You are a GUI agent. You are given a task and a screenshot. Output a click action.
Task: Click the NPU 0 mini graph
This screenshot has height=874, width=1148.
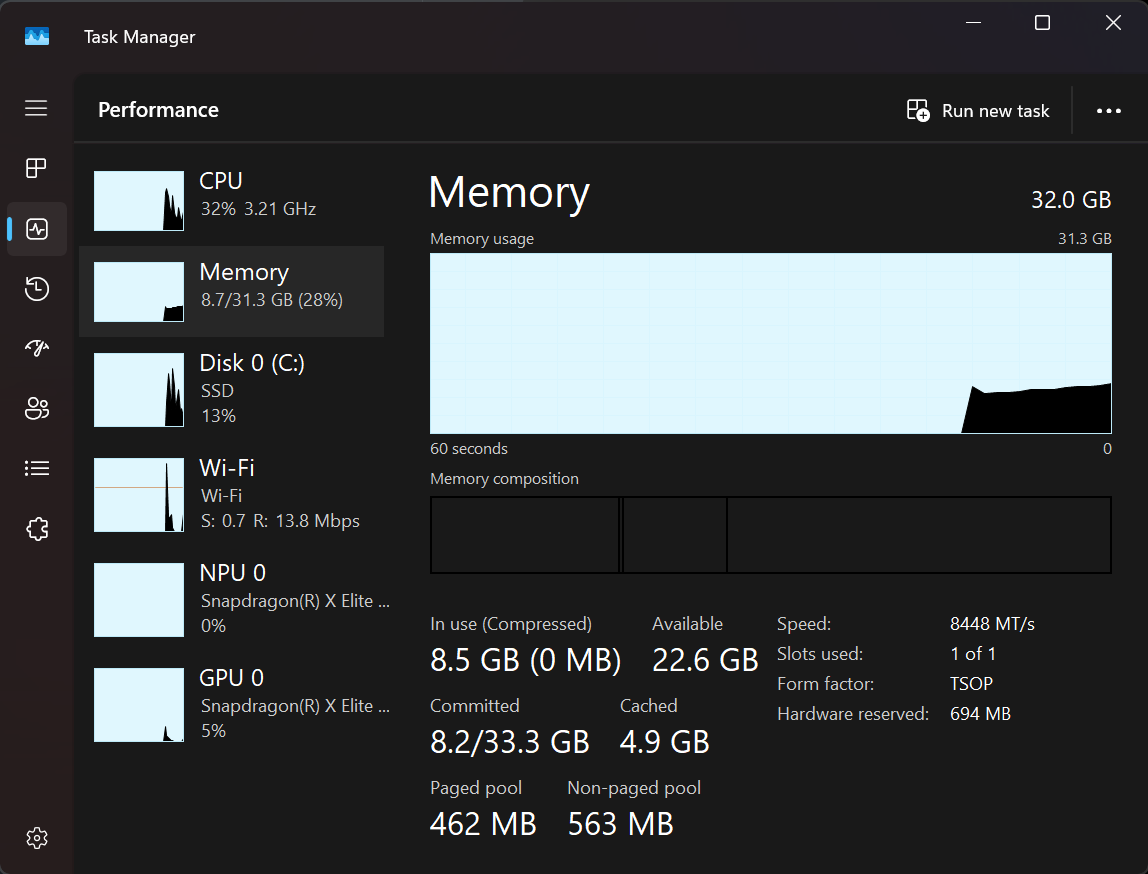[139, 600]
